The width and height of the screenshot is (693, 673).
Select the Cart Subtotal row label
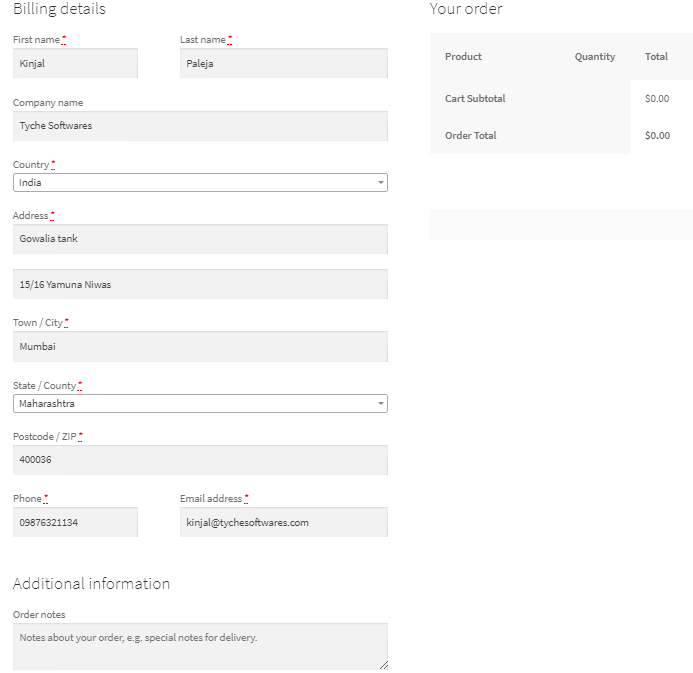(x=475, y=99)
